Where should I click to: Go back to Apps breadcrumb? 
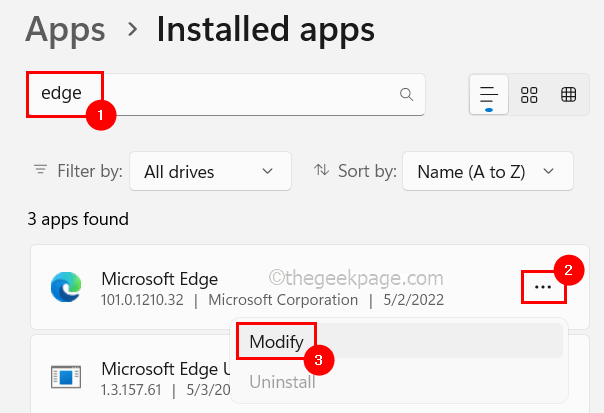(x=65, y=29)
